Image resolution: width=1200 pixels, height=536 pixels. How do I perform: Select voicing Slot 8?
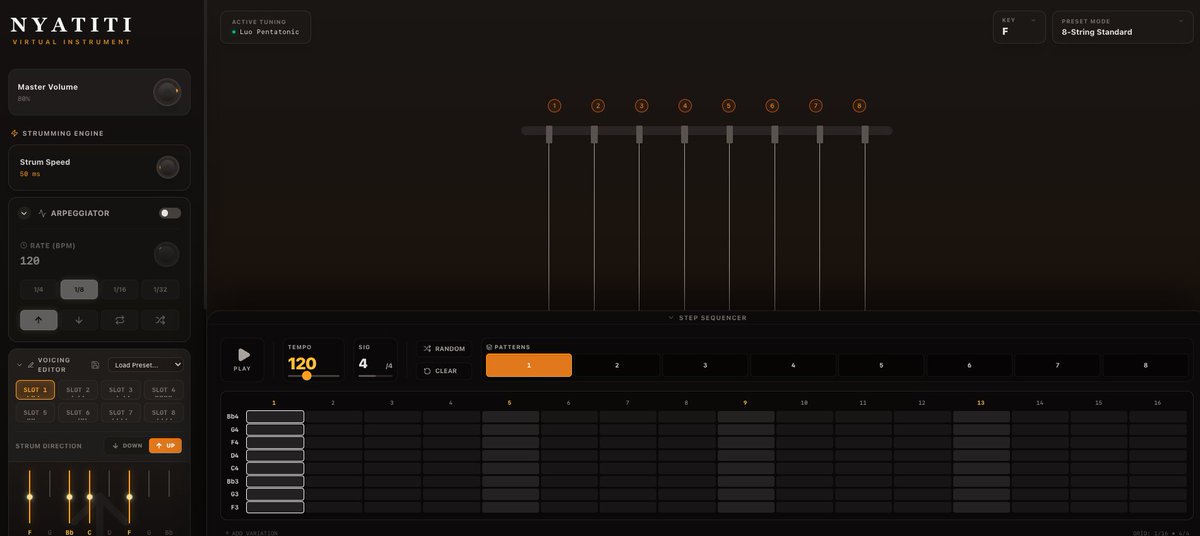point(163,413)
